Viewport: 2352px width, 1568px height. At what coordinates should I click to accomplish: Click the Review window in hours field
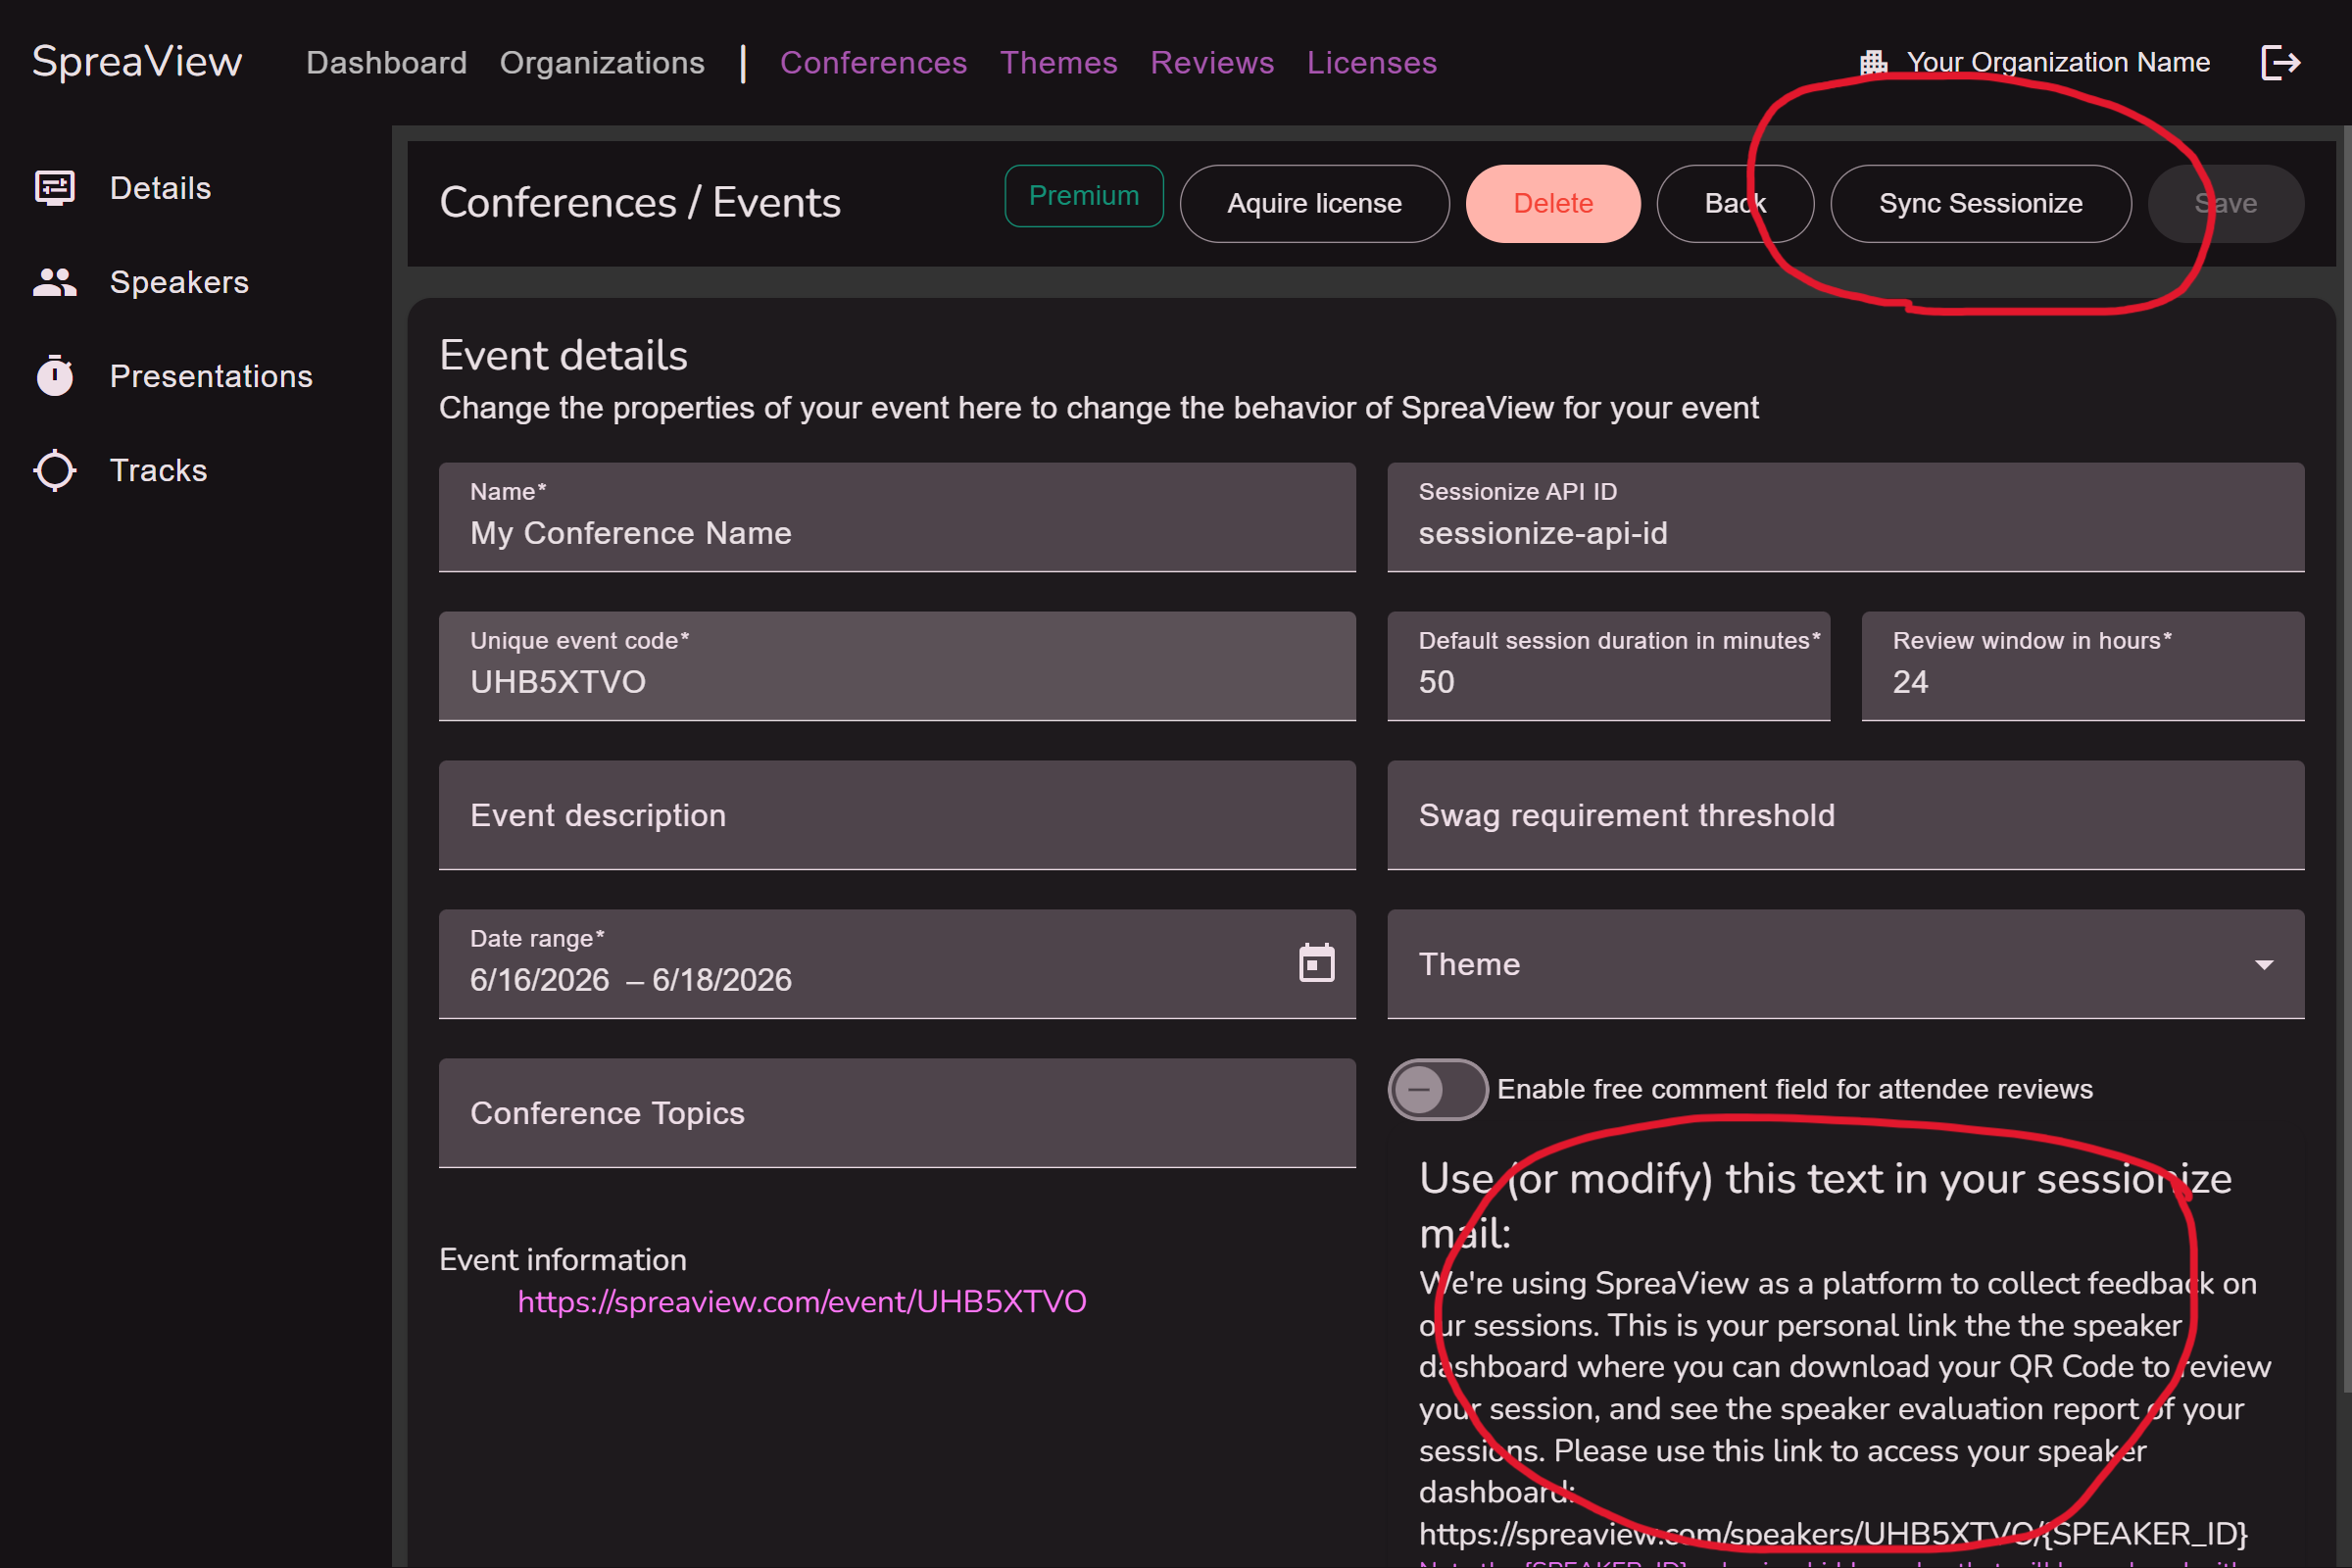pyautogui.click(x=2082, y=666)
